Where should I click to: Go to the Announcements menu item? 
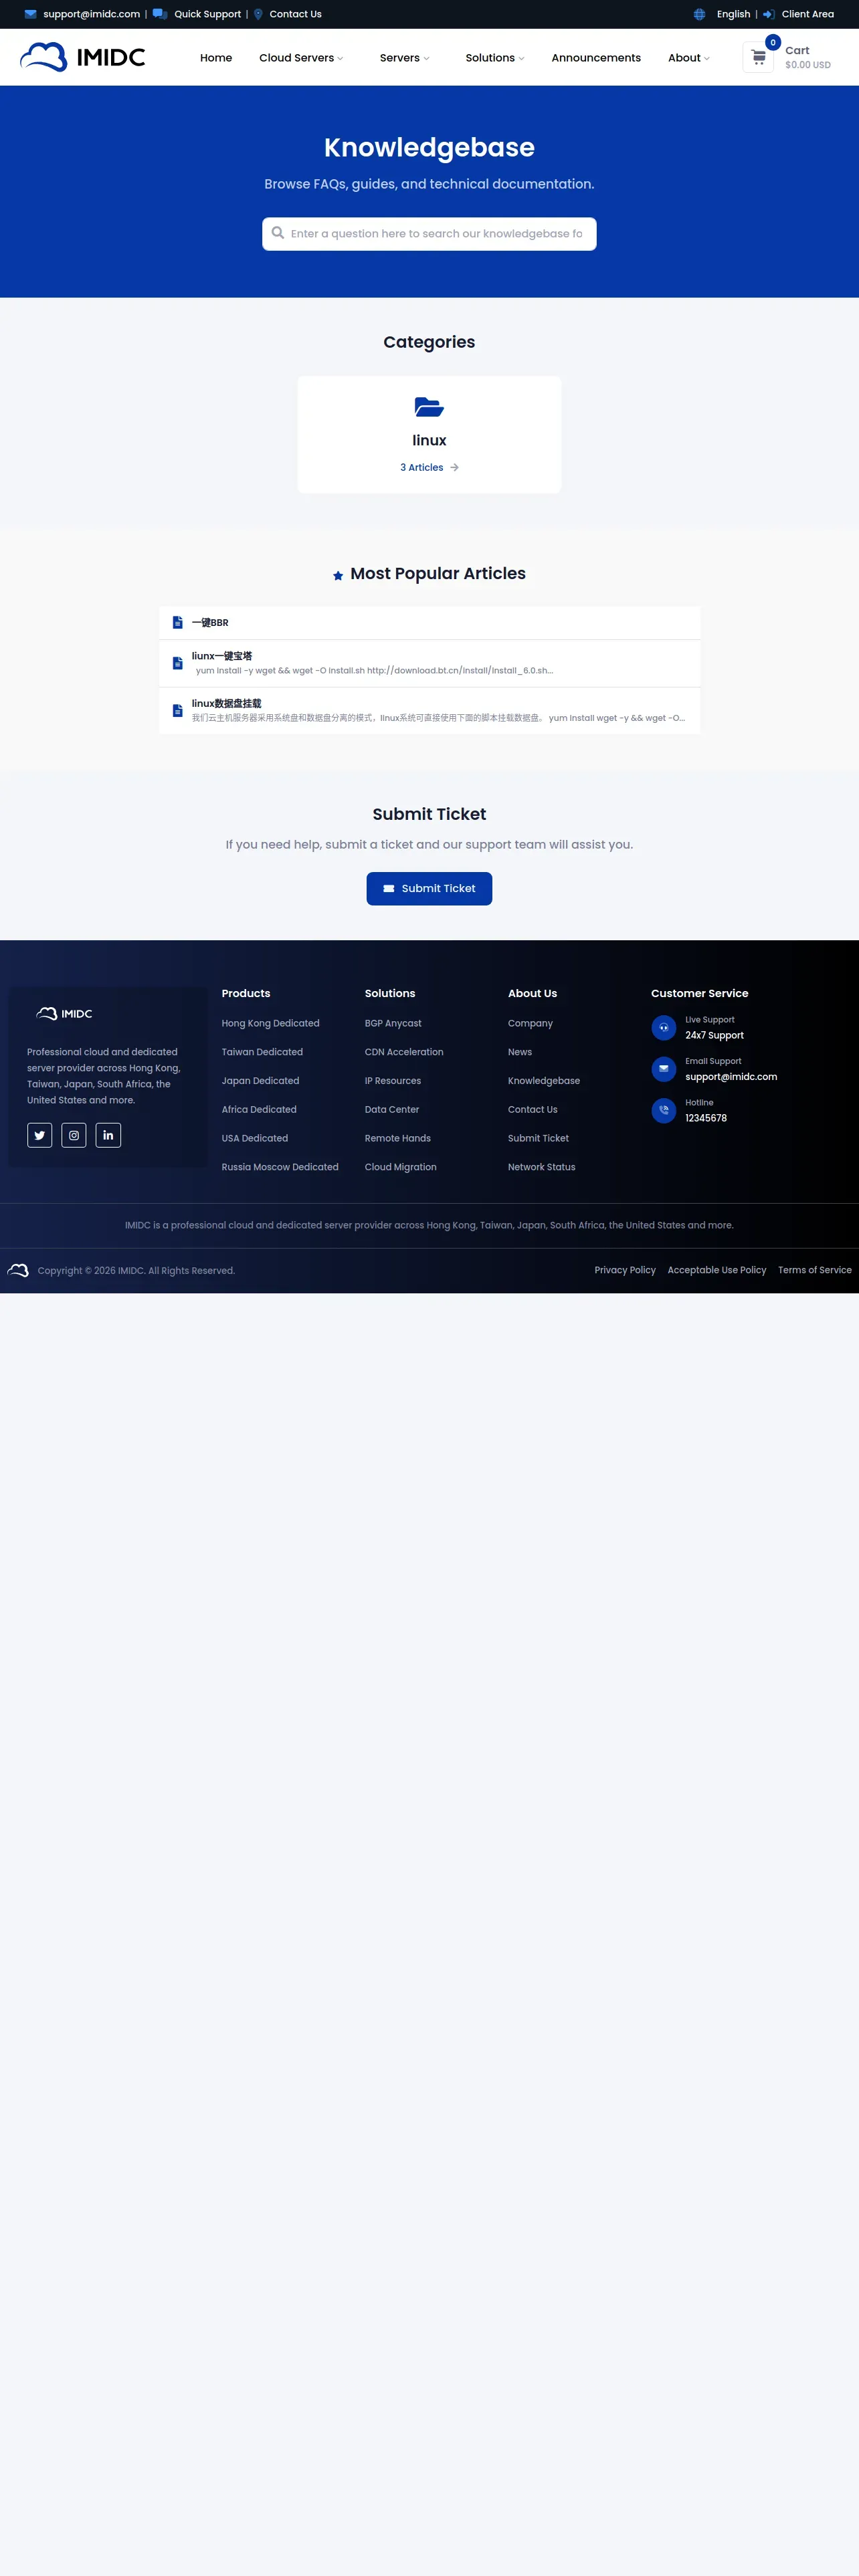pos(596,58)
